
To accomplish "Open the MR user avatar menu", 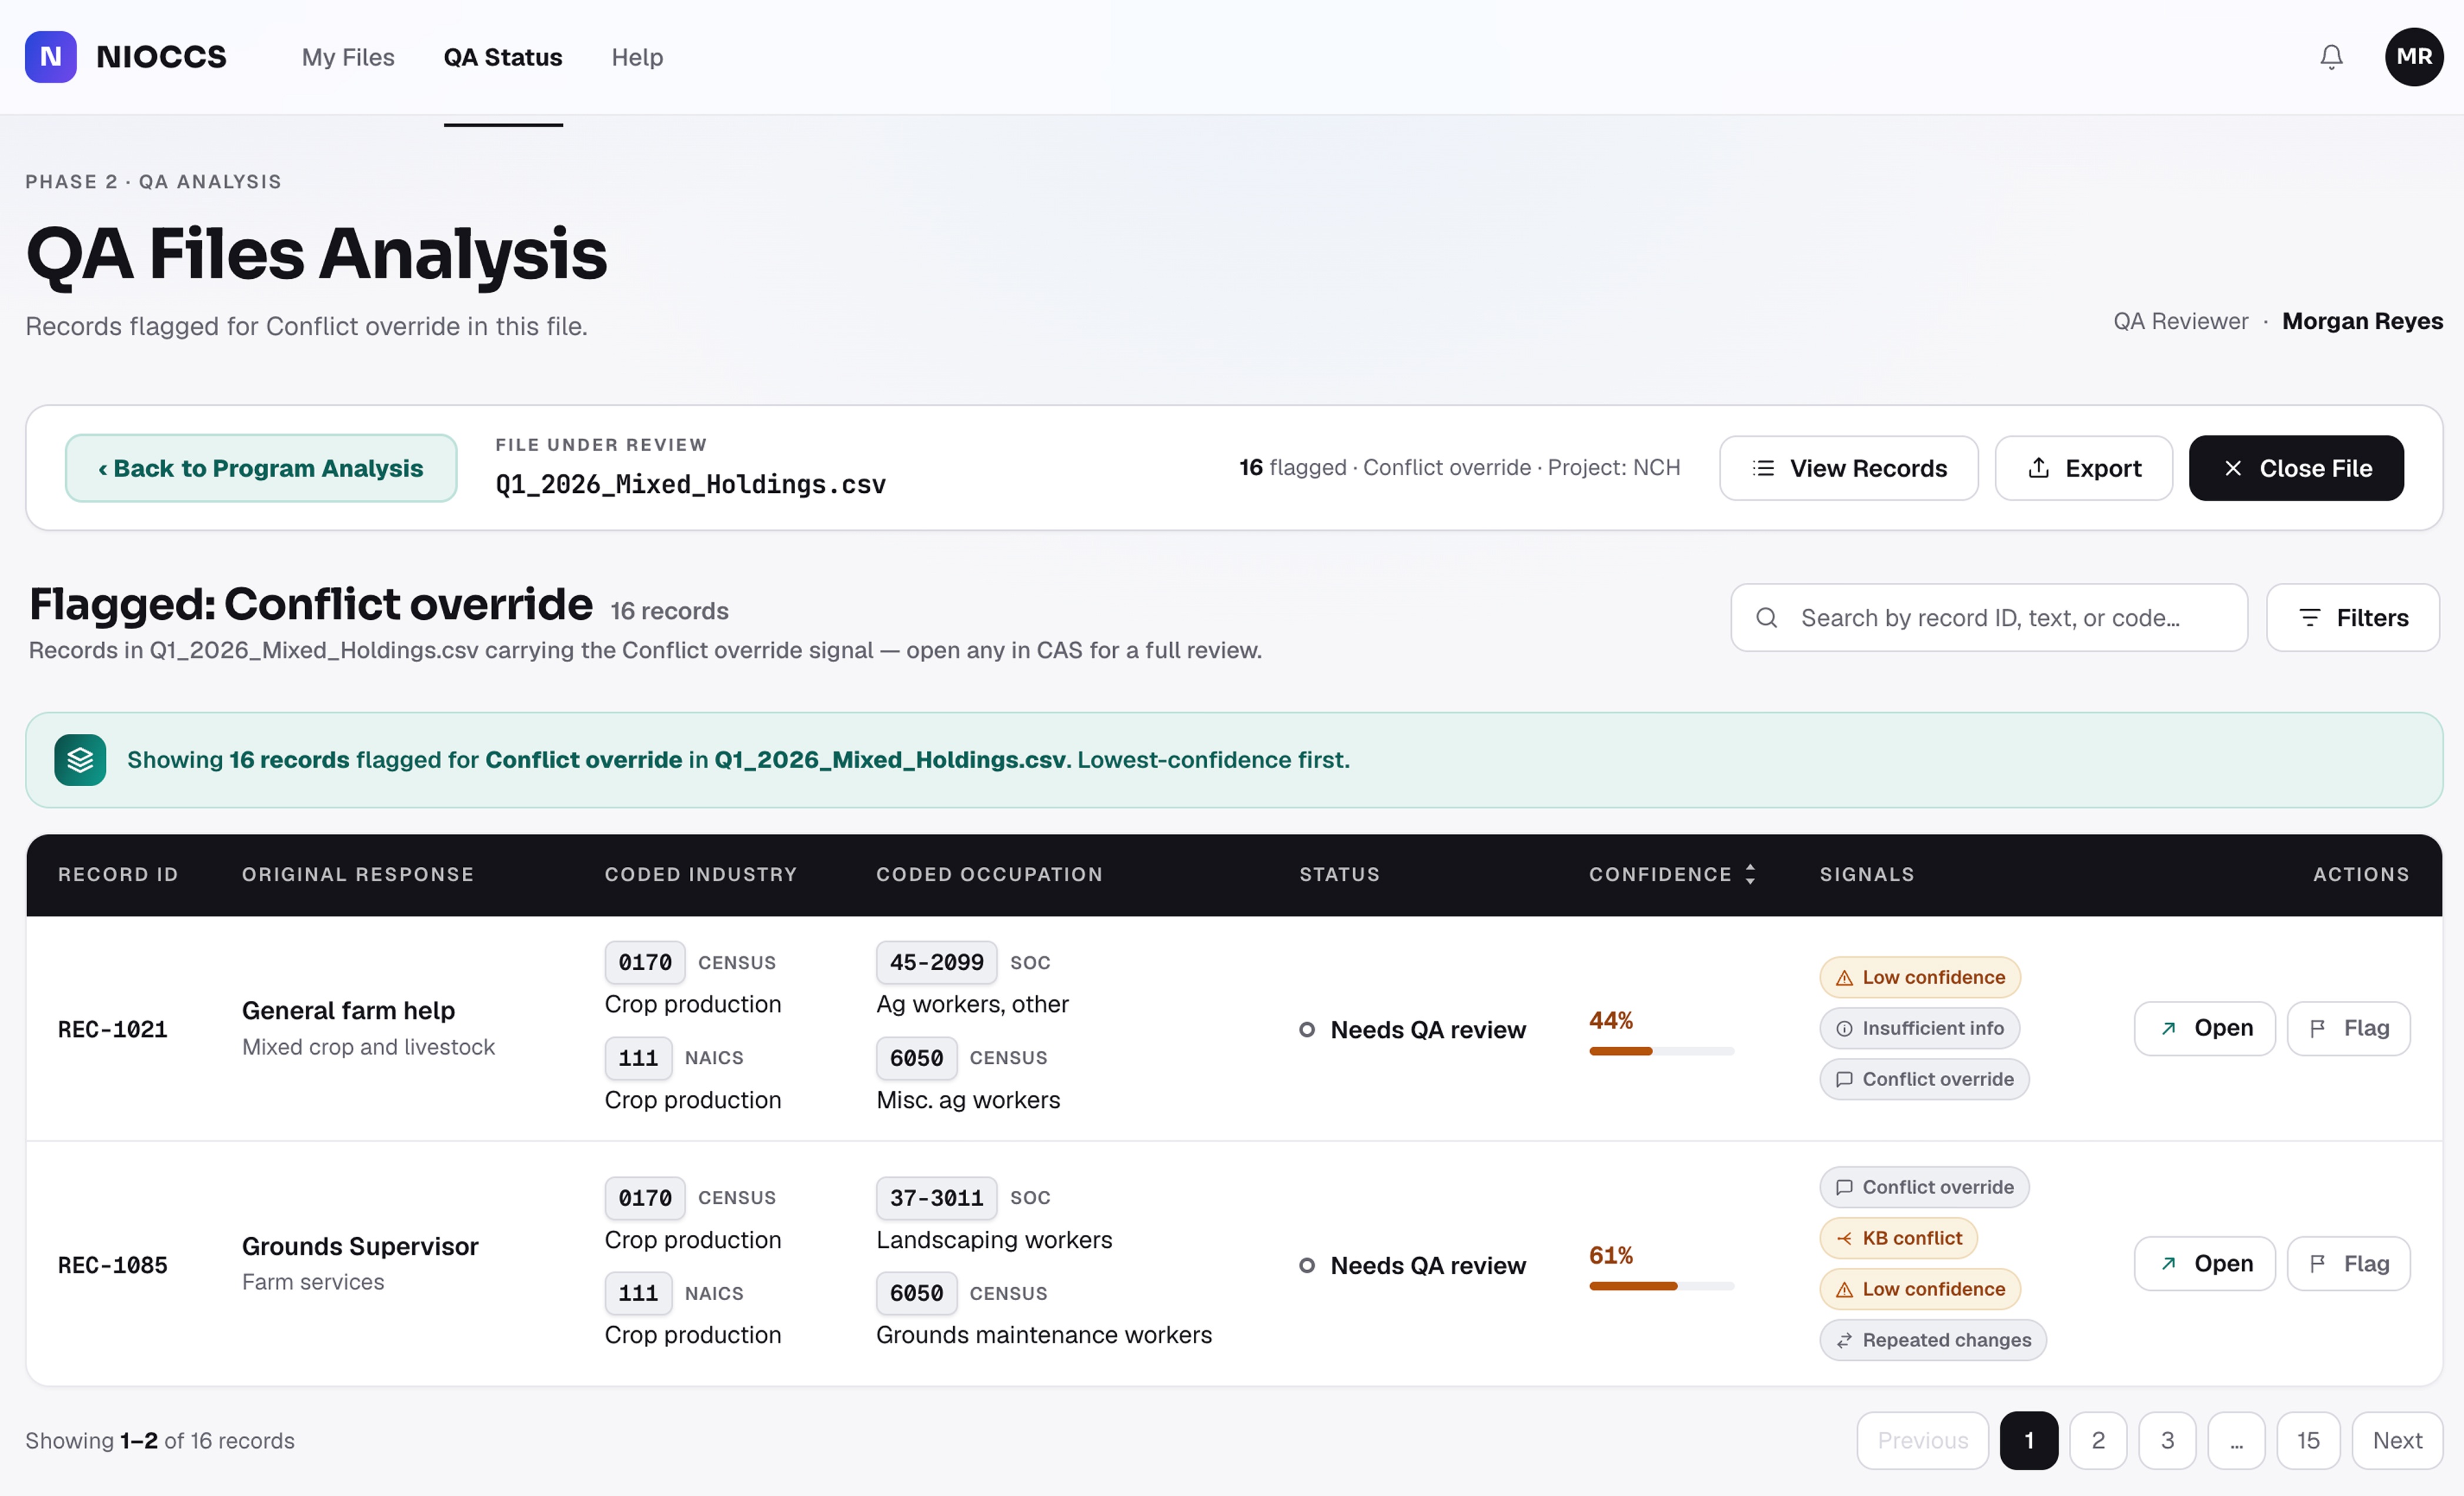I will (x=2413, y=57).
